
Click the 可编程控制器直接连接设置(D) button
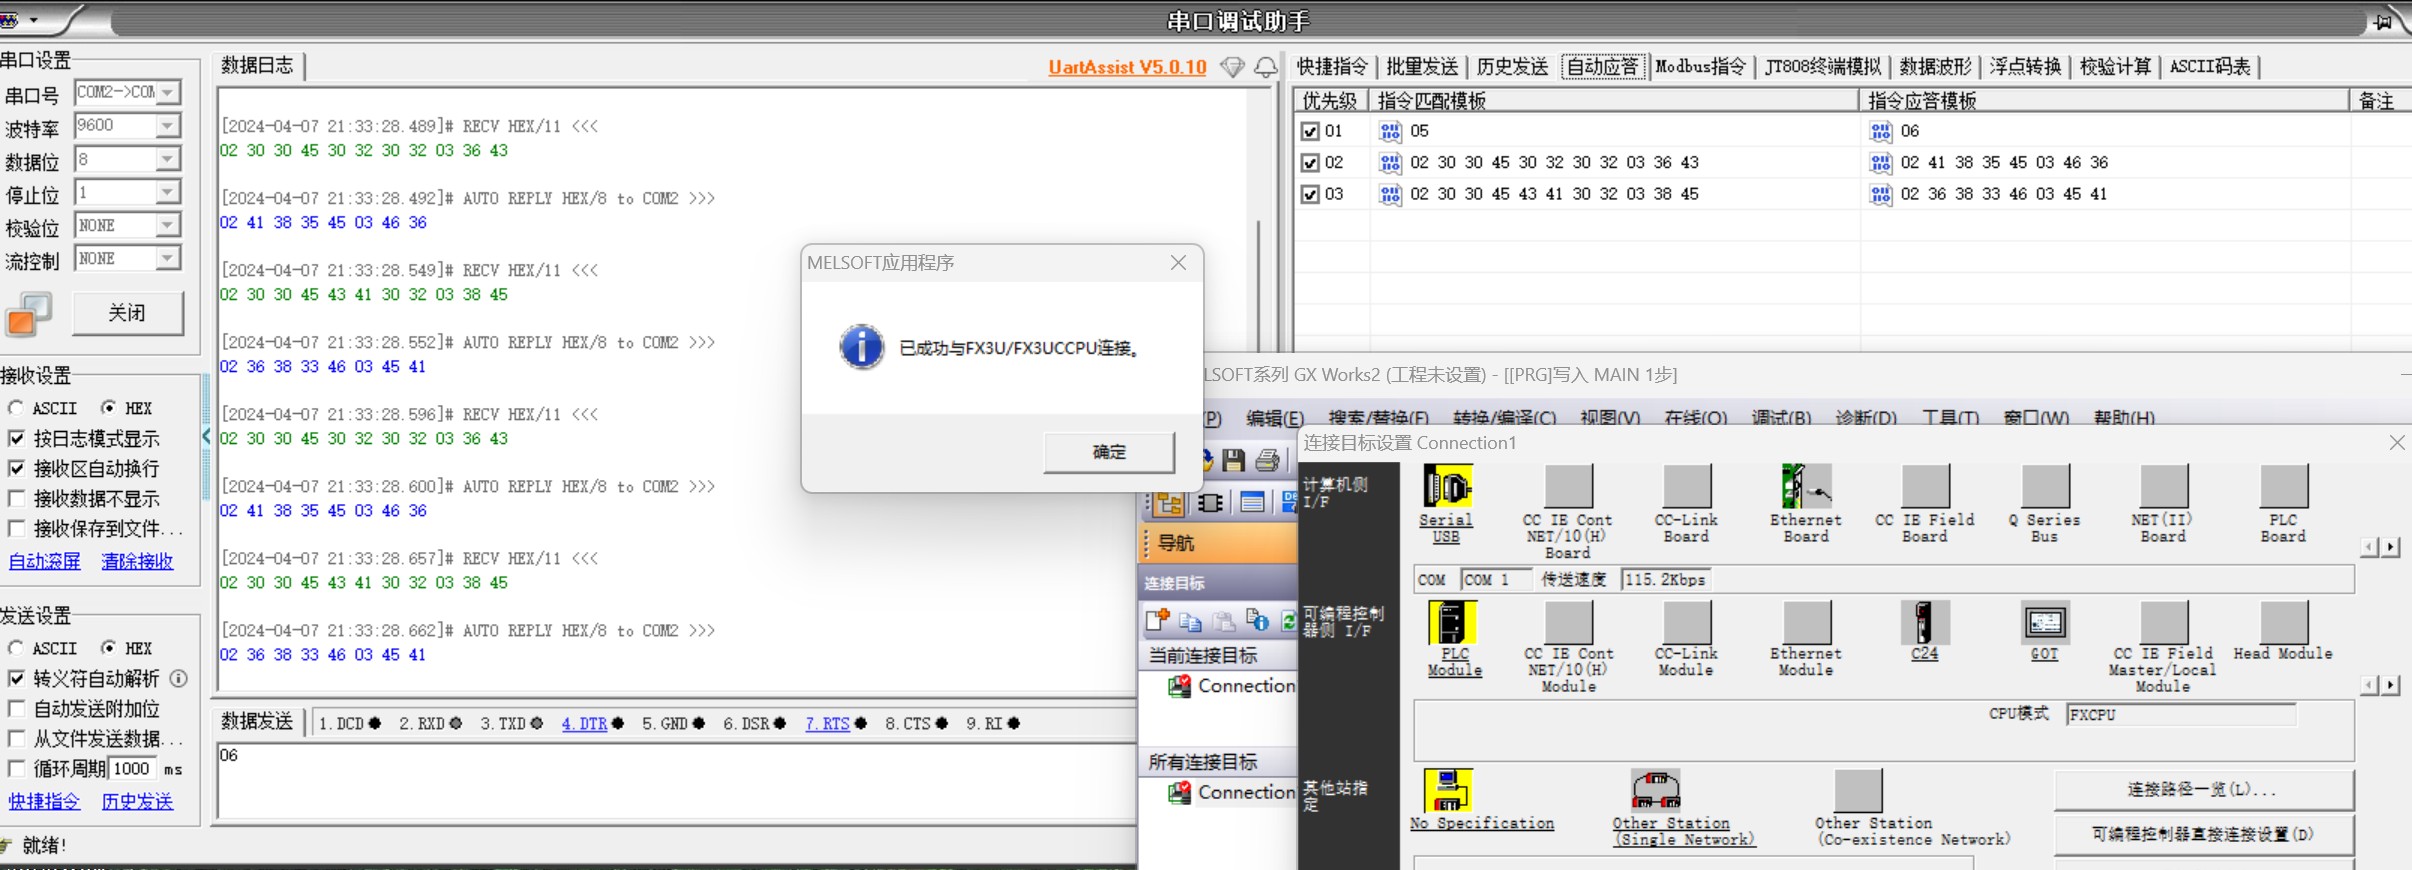[x=2203, y=834]
